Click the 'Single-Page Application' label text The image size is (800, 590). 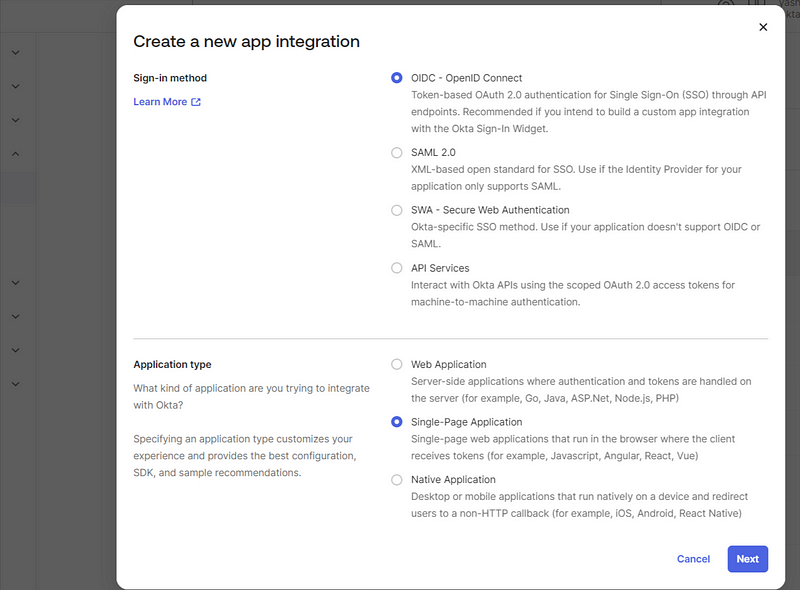467,422
